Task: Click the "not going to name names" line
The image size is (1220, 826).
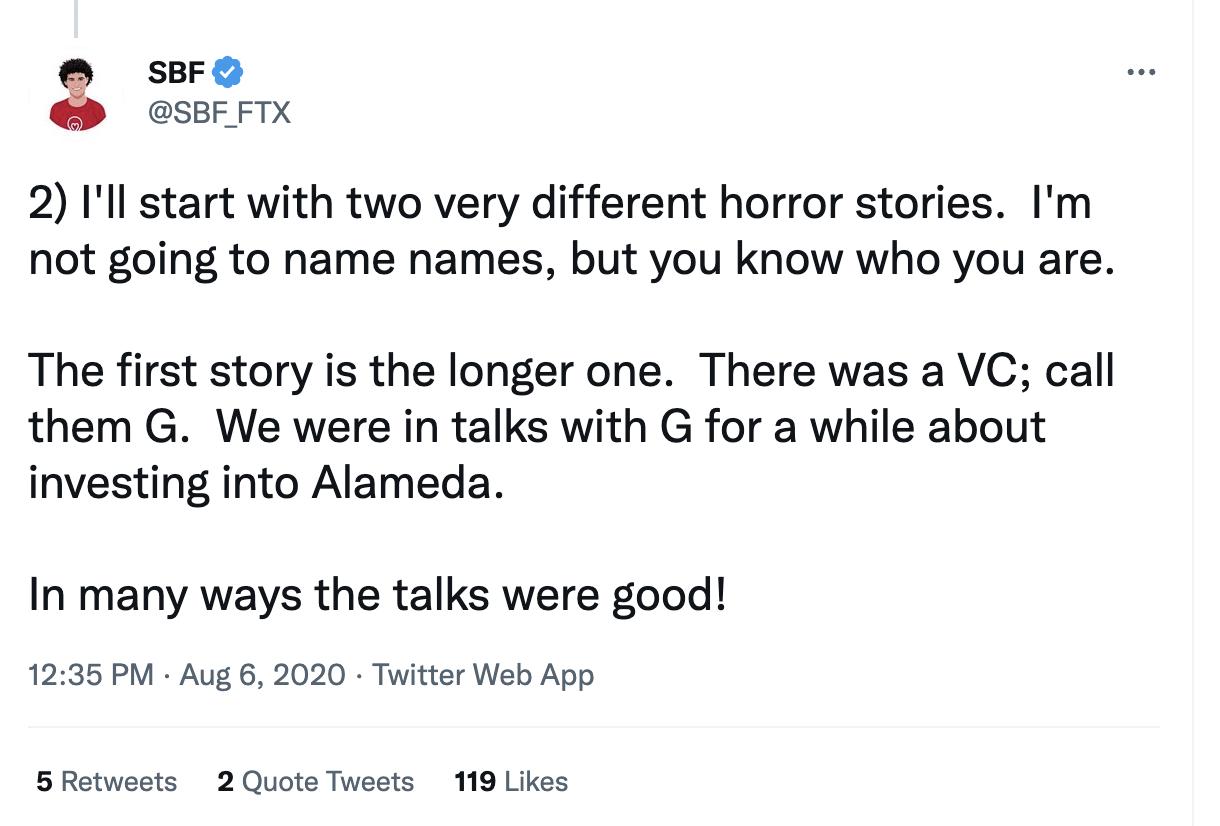Action: [x=570, y=260]
